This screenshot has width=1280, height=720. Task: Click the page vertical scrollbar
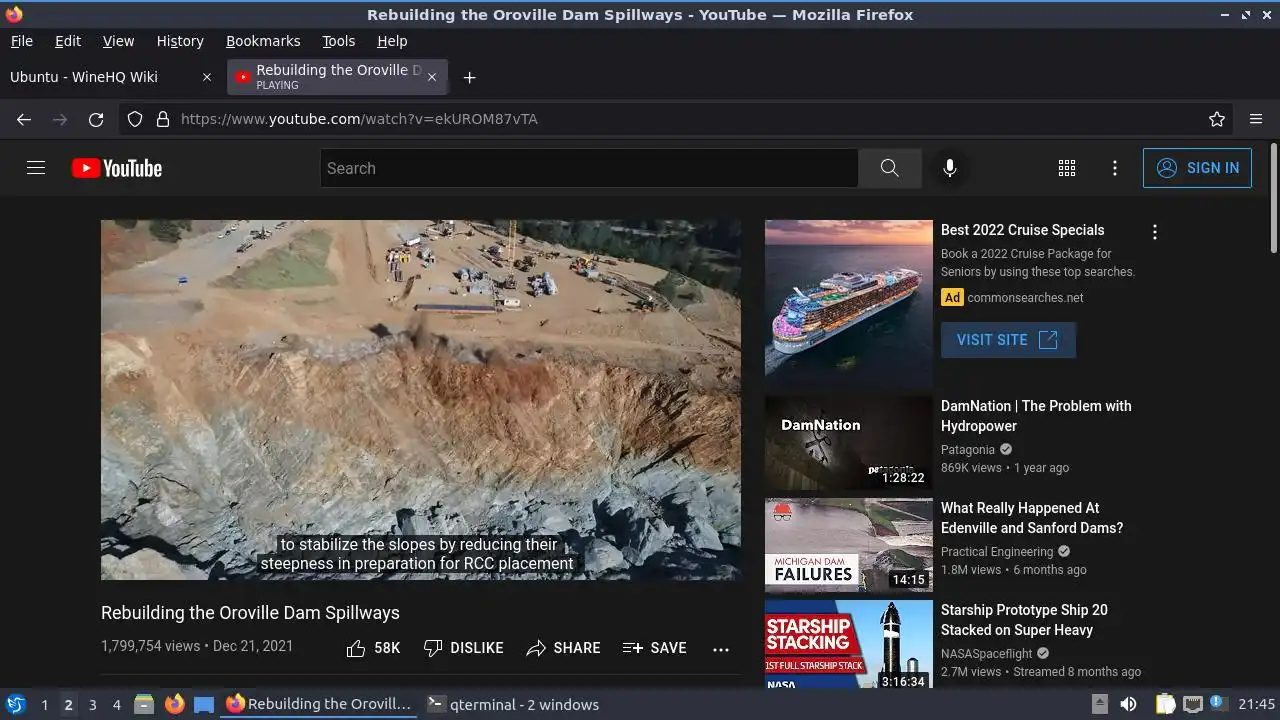click(x=1273, y=200)
